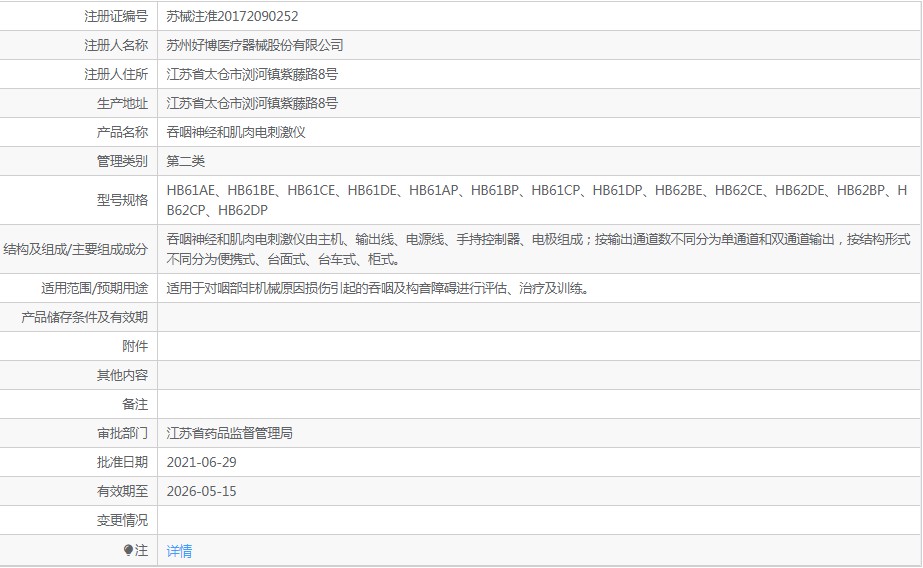Select expiry date 2026-05-15
Viewport: 923px width, 568px height.
pos(201,491)
